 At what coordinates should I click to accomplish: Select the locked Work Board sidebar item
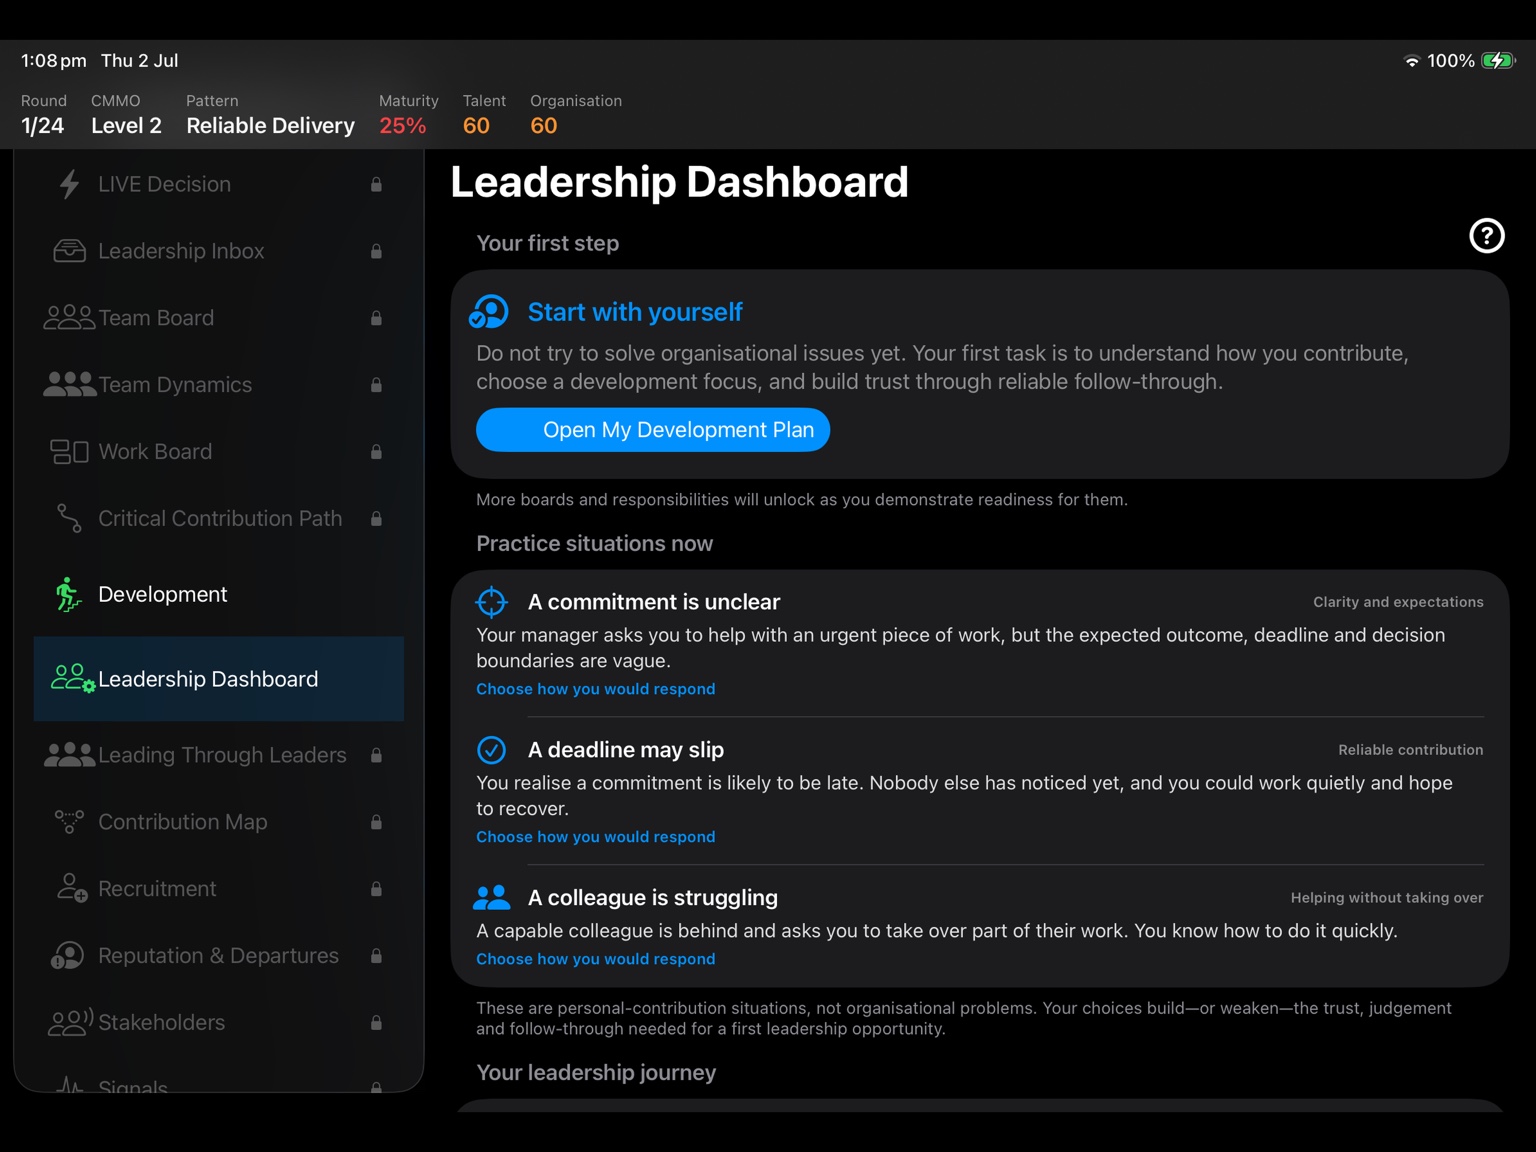219,452
